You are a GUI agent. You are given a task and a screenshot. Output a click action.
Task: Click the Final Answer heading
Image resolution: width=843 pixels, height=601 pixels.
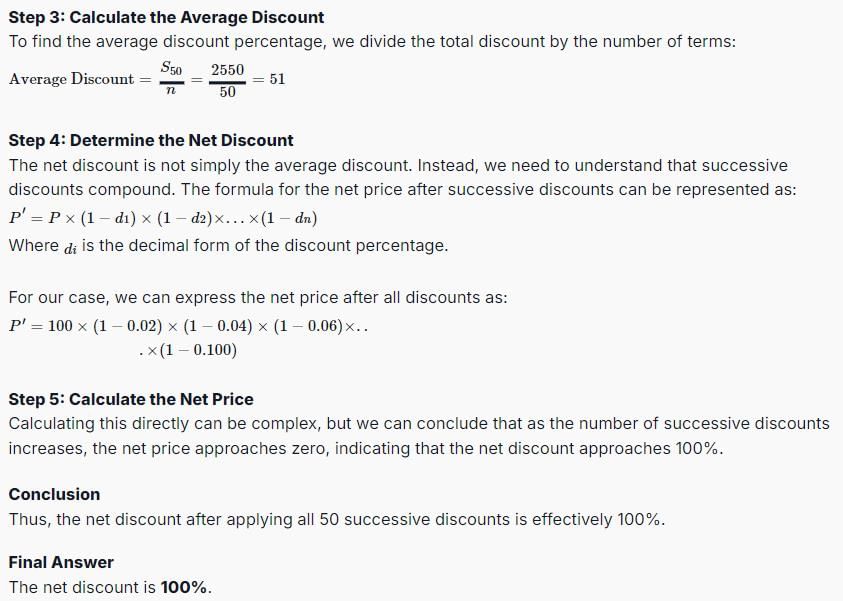click(x=61, y=562)
